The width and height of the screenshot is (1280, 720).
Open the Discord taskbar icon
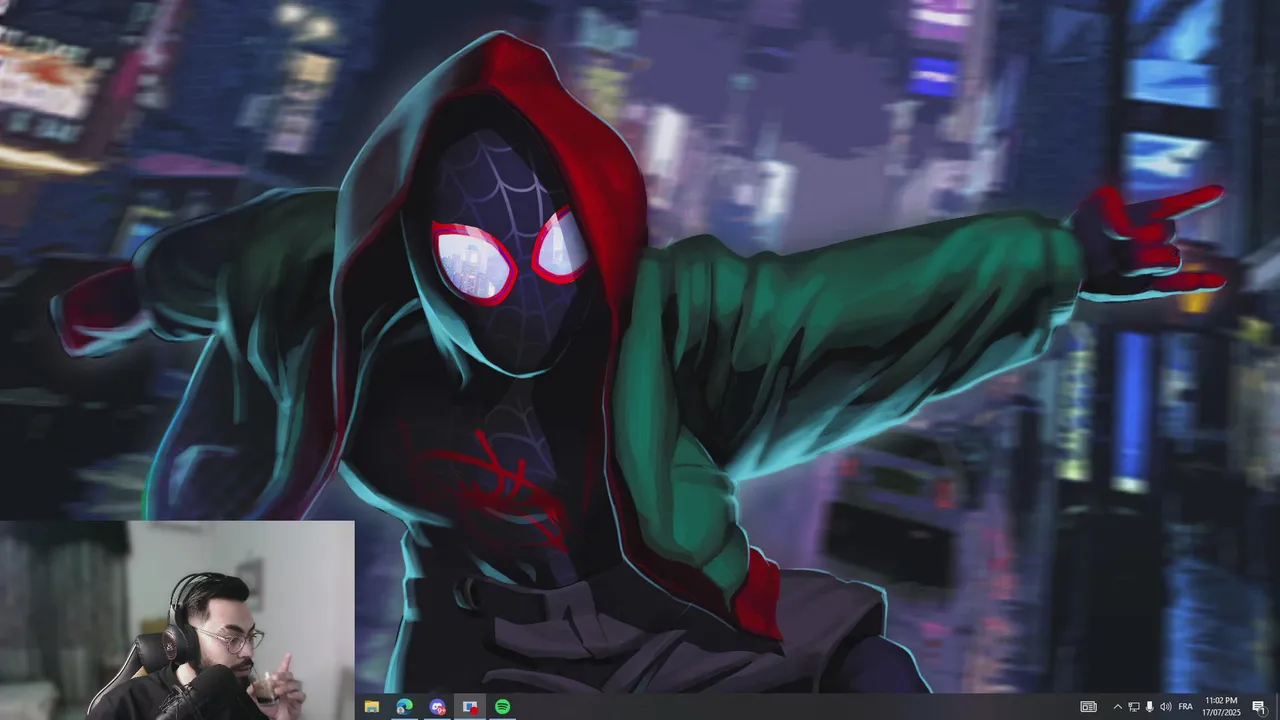(x=437, y=707)
